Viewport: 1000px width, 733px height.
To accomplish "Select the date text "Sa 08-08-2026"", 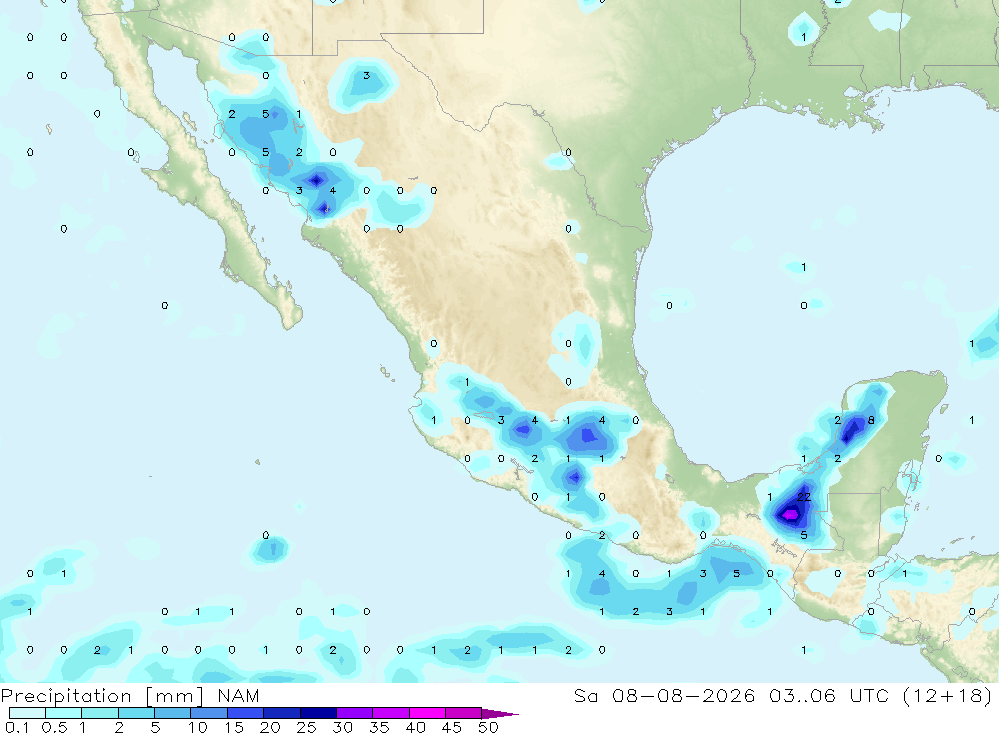I will click(x=664, y=696).
